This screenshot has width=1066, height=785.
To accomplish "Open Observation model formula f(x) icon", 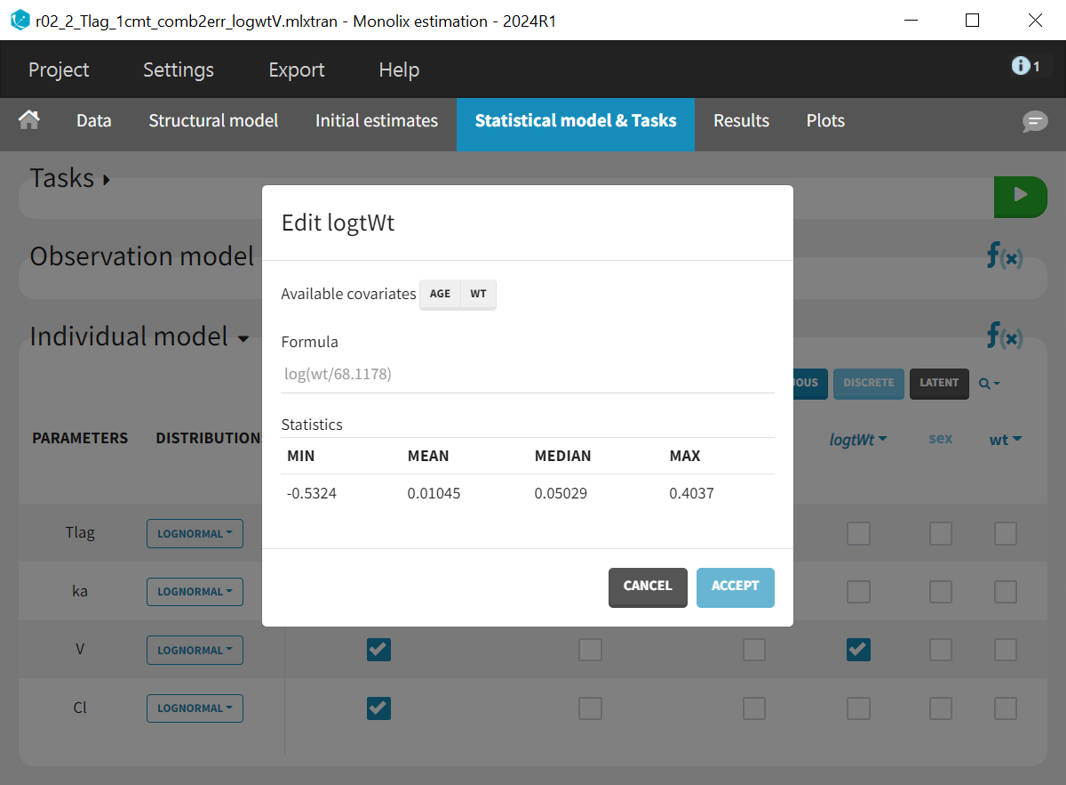I will [x=1004, y=256].
